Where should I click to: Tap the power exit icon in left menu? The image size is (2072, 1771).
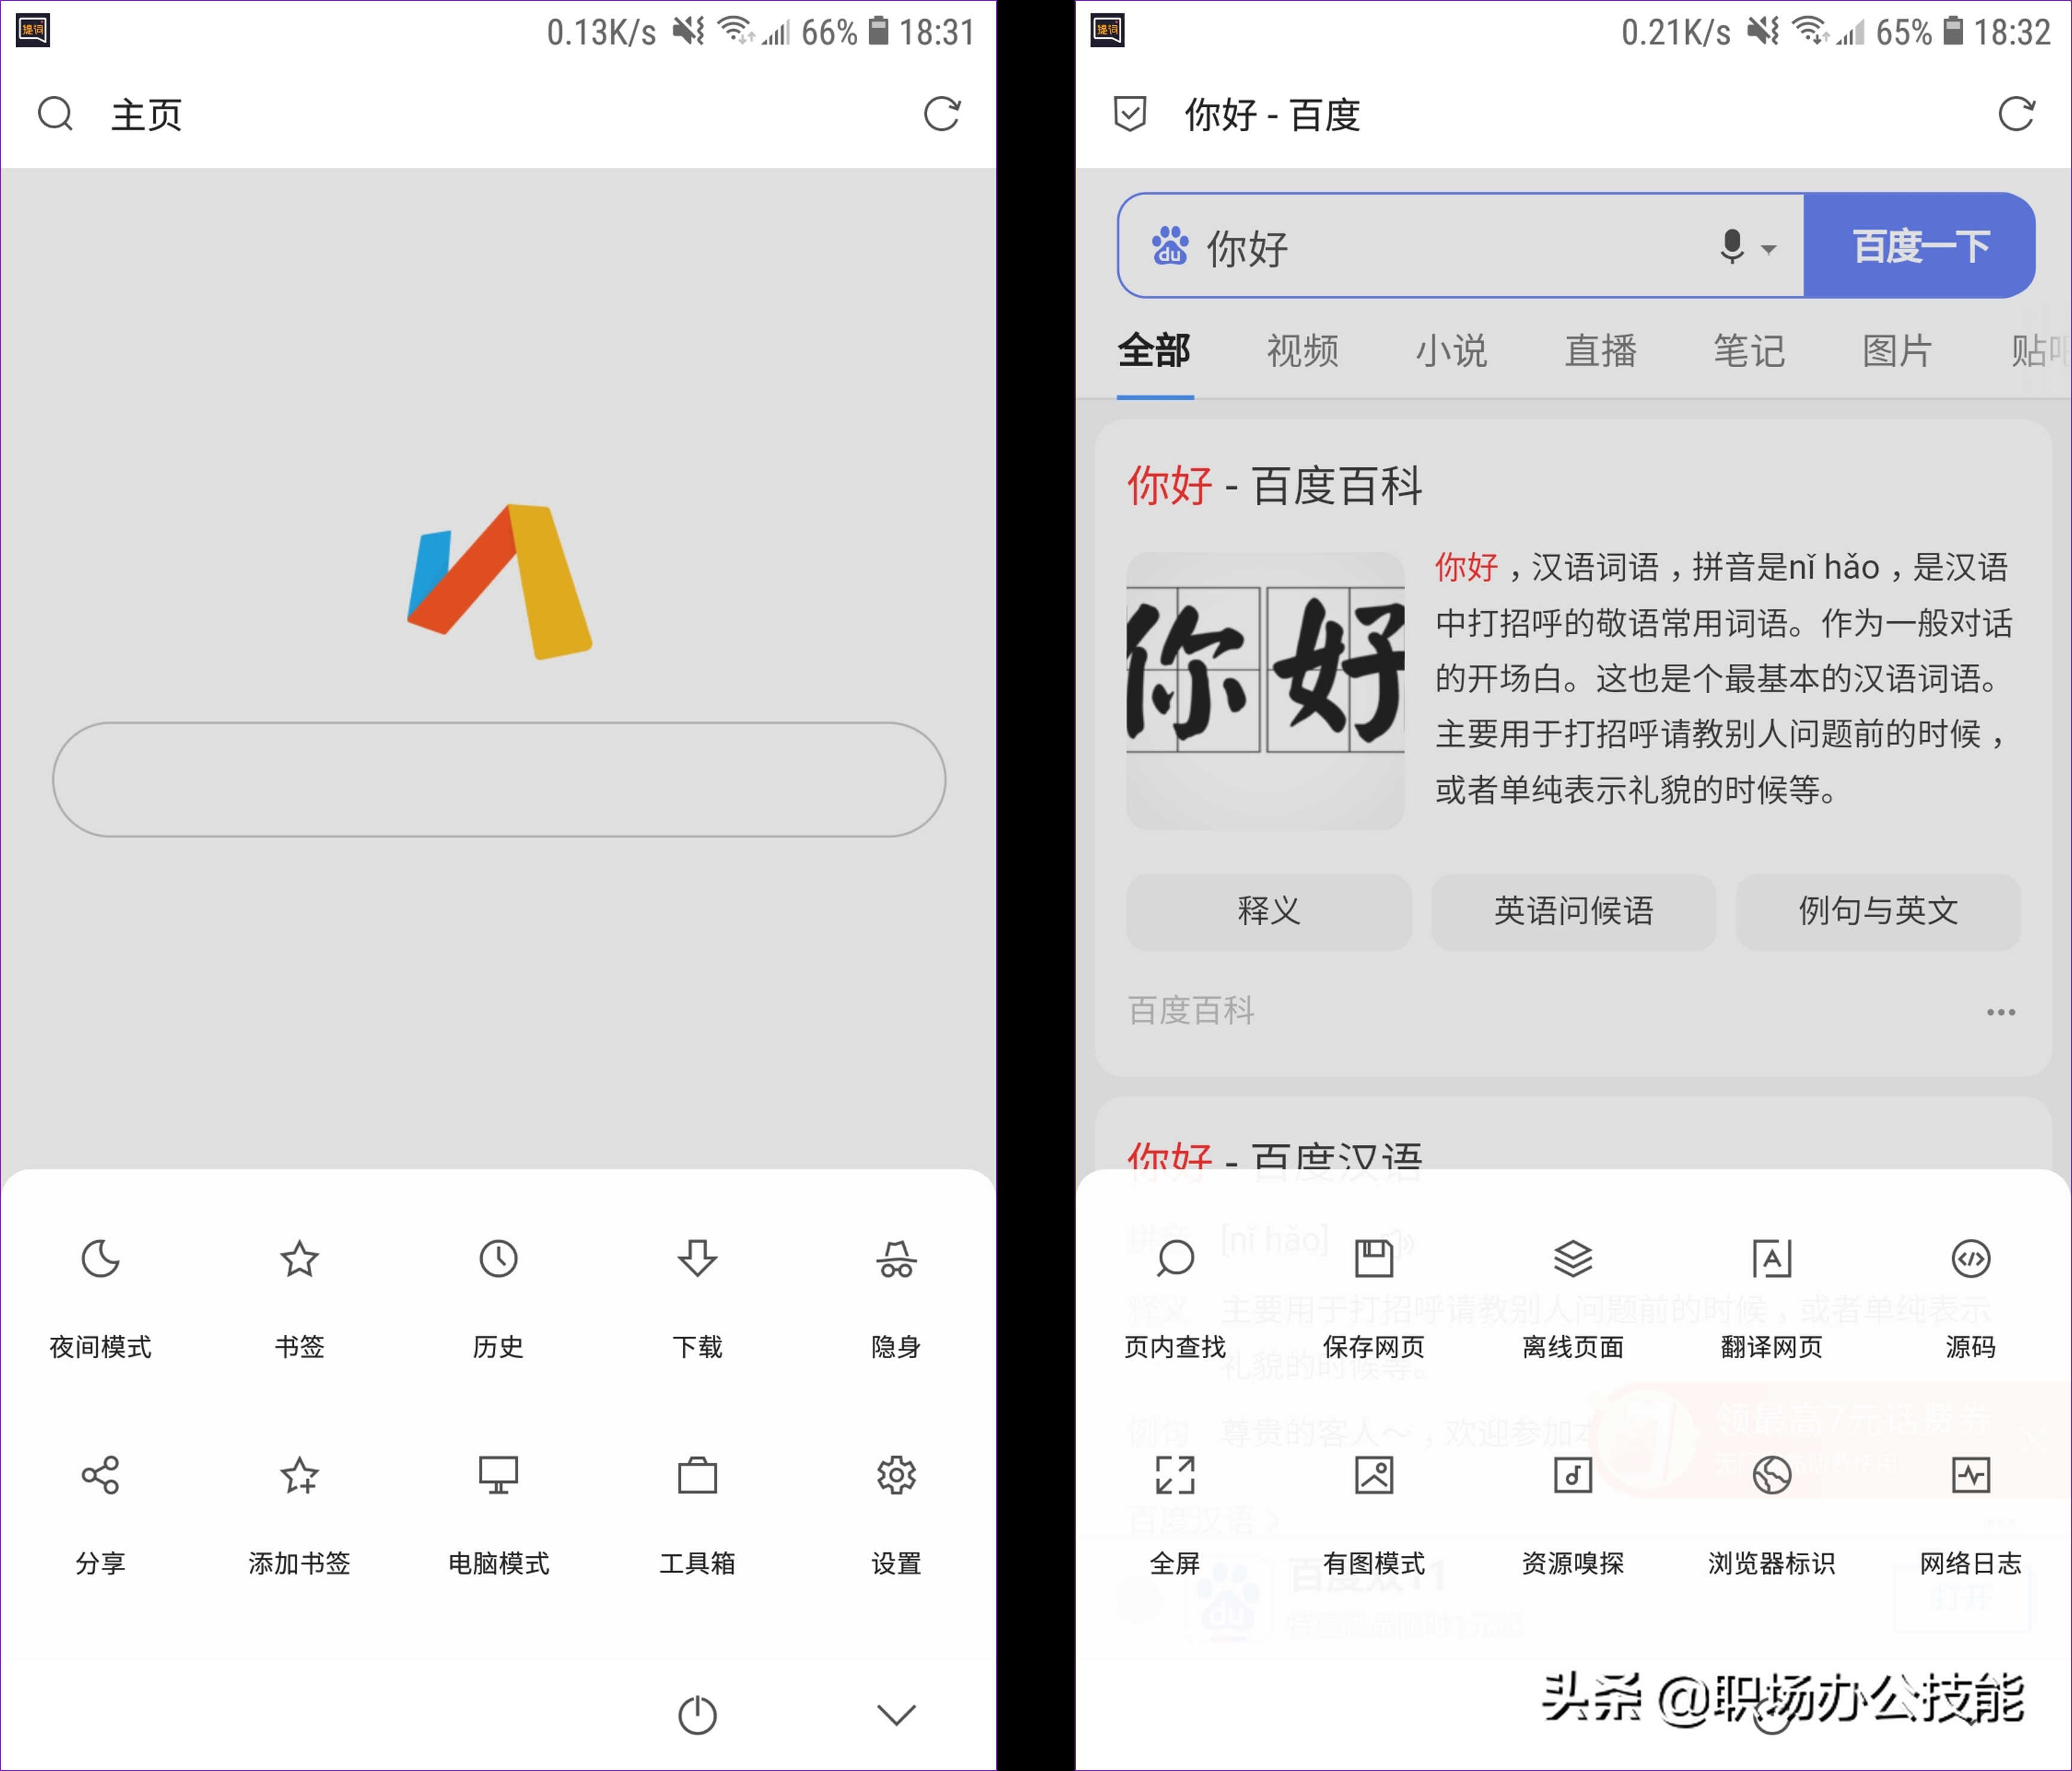point(697,1715)
